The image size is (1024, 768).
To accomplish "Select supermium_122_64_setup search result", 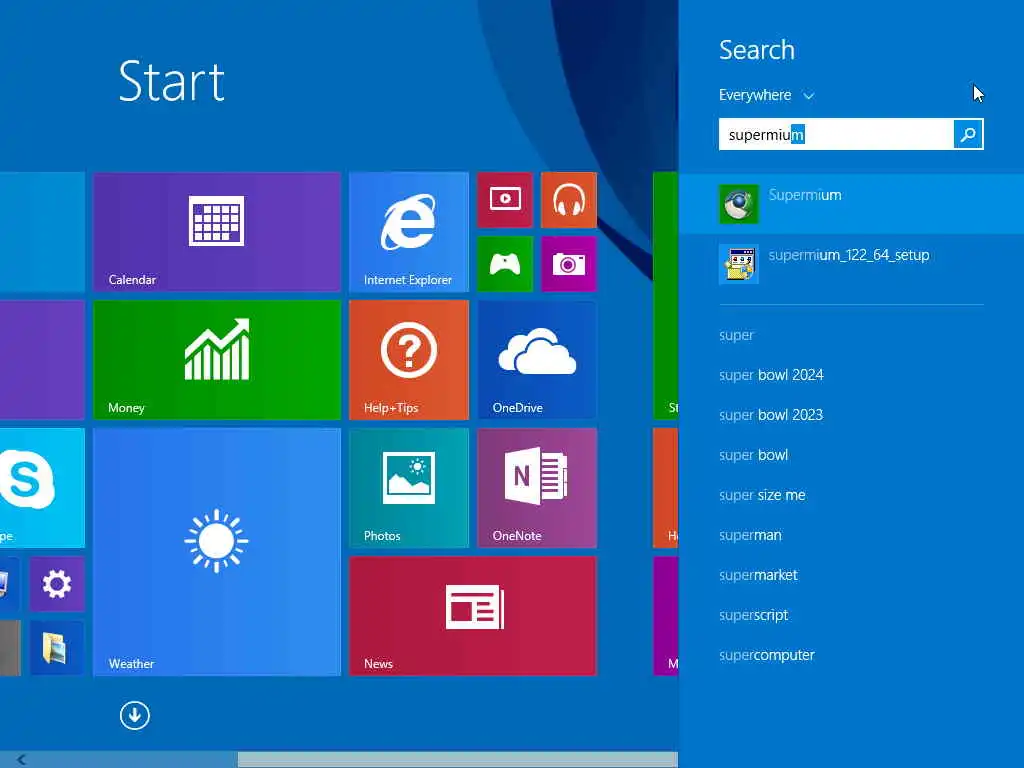I will (x=852, y=264).
